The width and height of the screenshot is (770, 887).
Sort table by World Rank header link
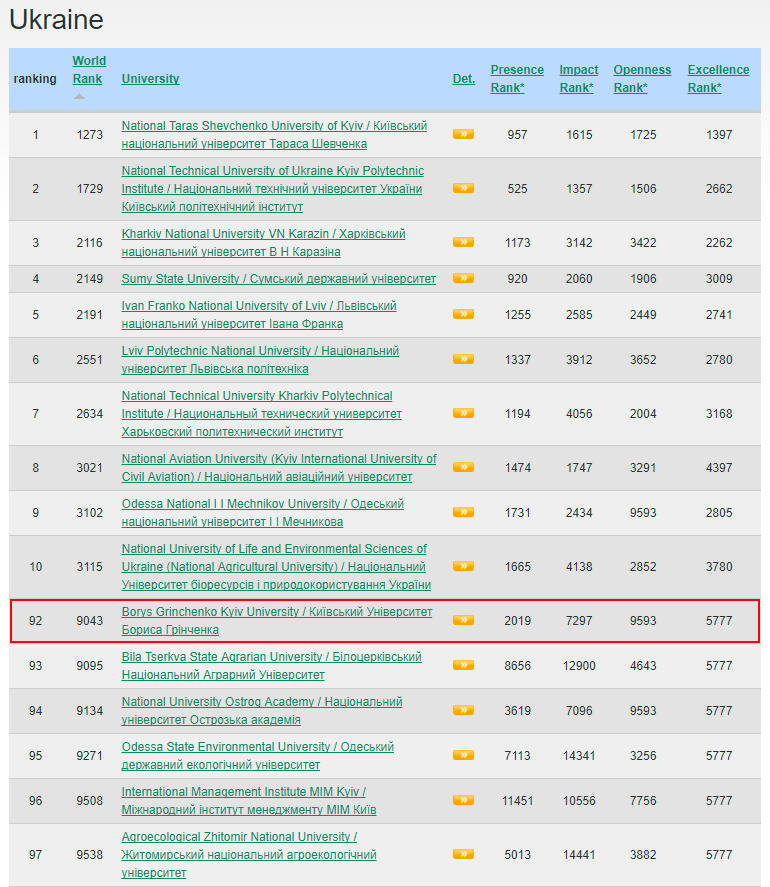(x=89, y=70)
